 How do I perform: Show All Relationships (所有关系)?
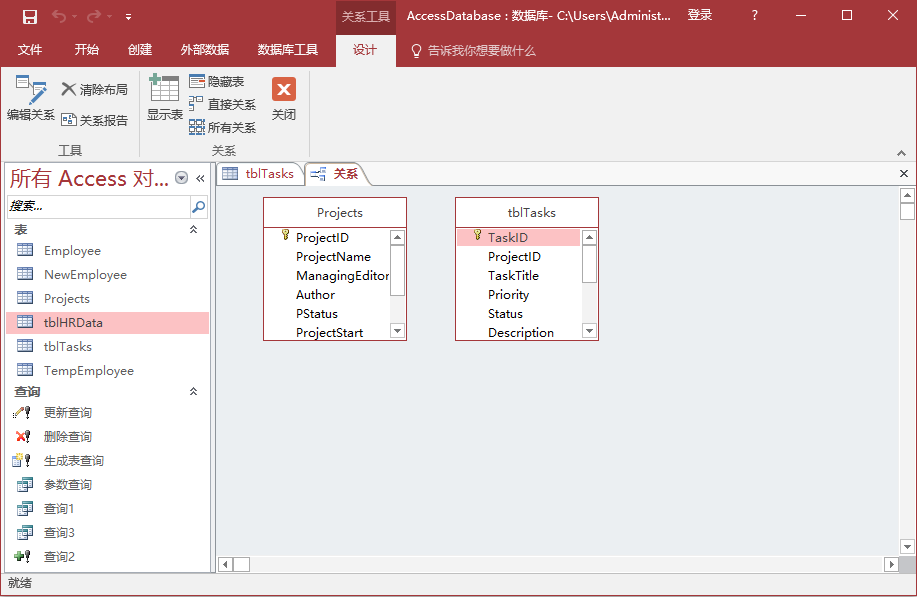(222, 127)
